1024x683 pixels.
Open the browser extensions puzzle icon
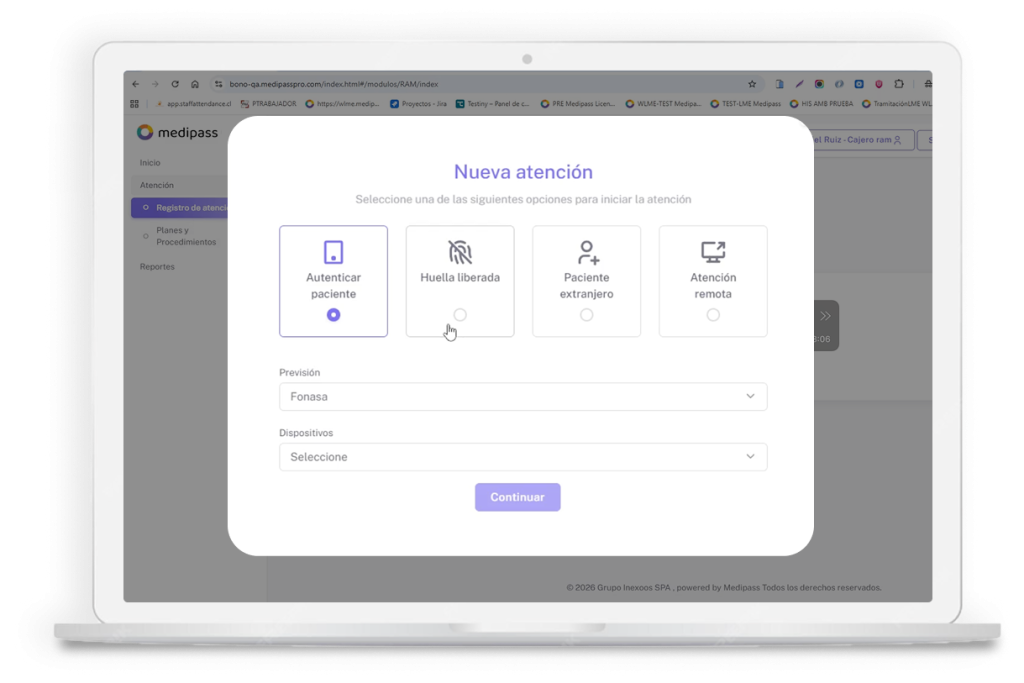tap(898, 84)
